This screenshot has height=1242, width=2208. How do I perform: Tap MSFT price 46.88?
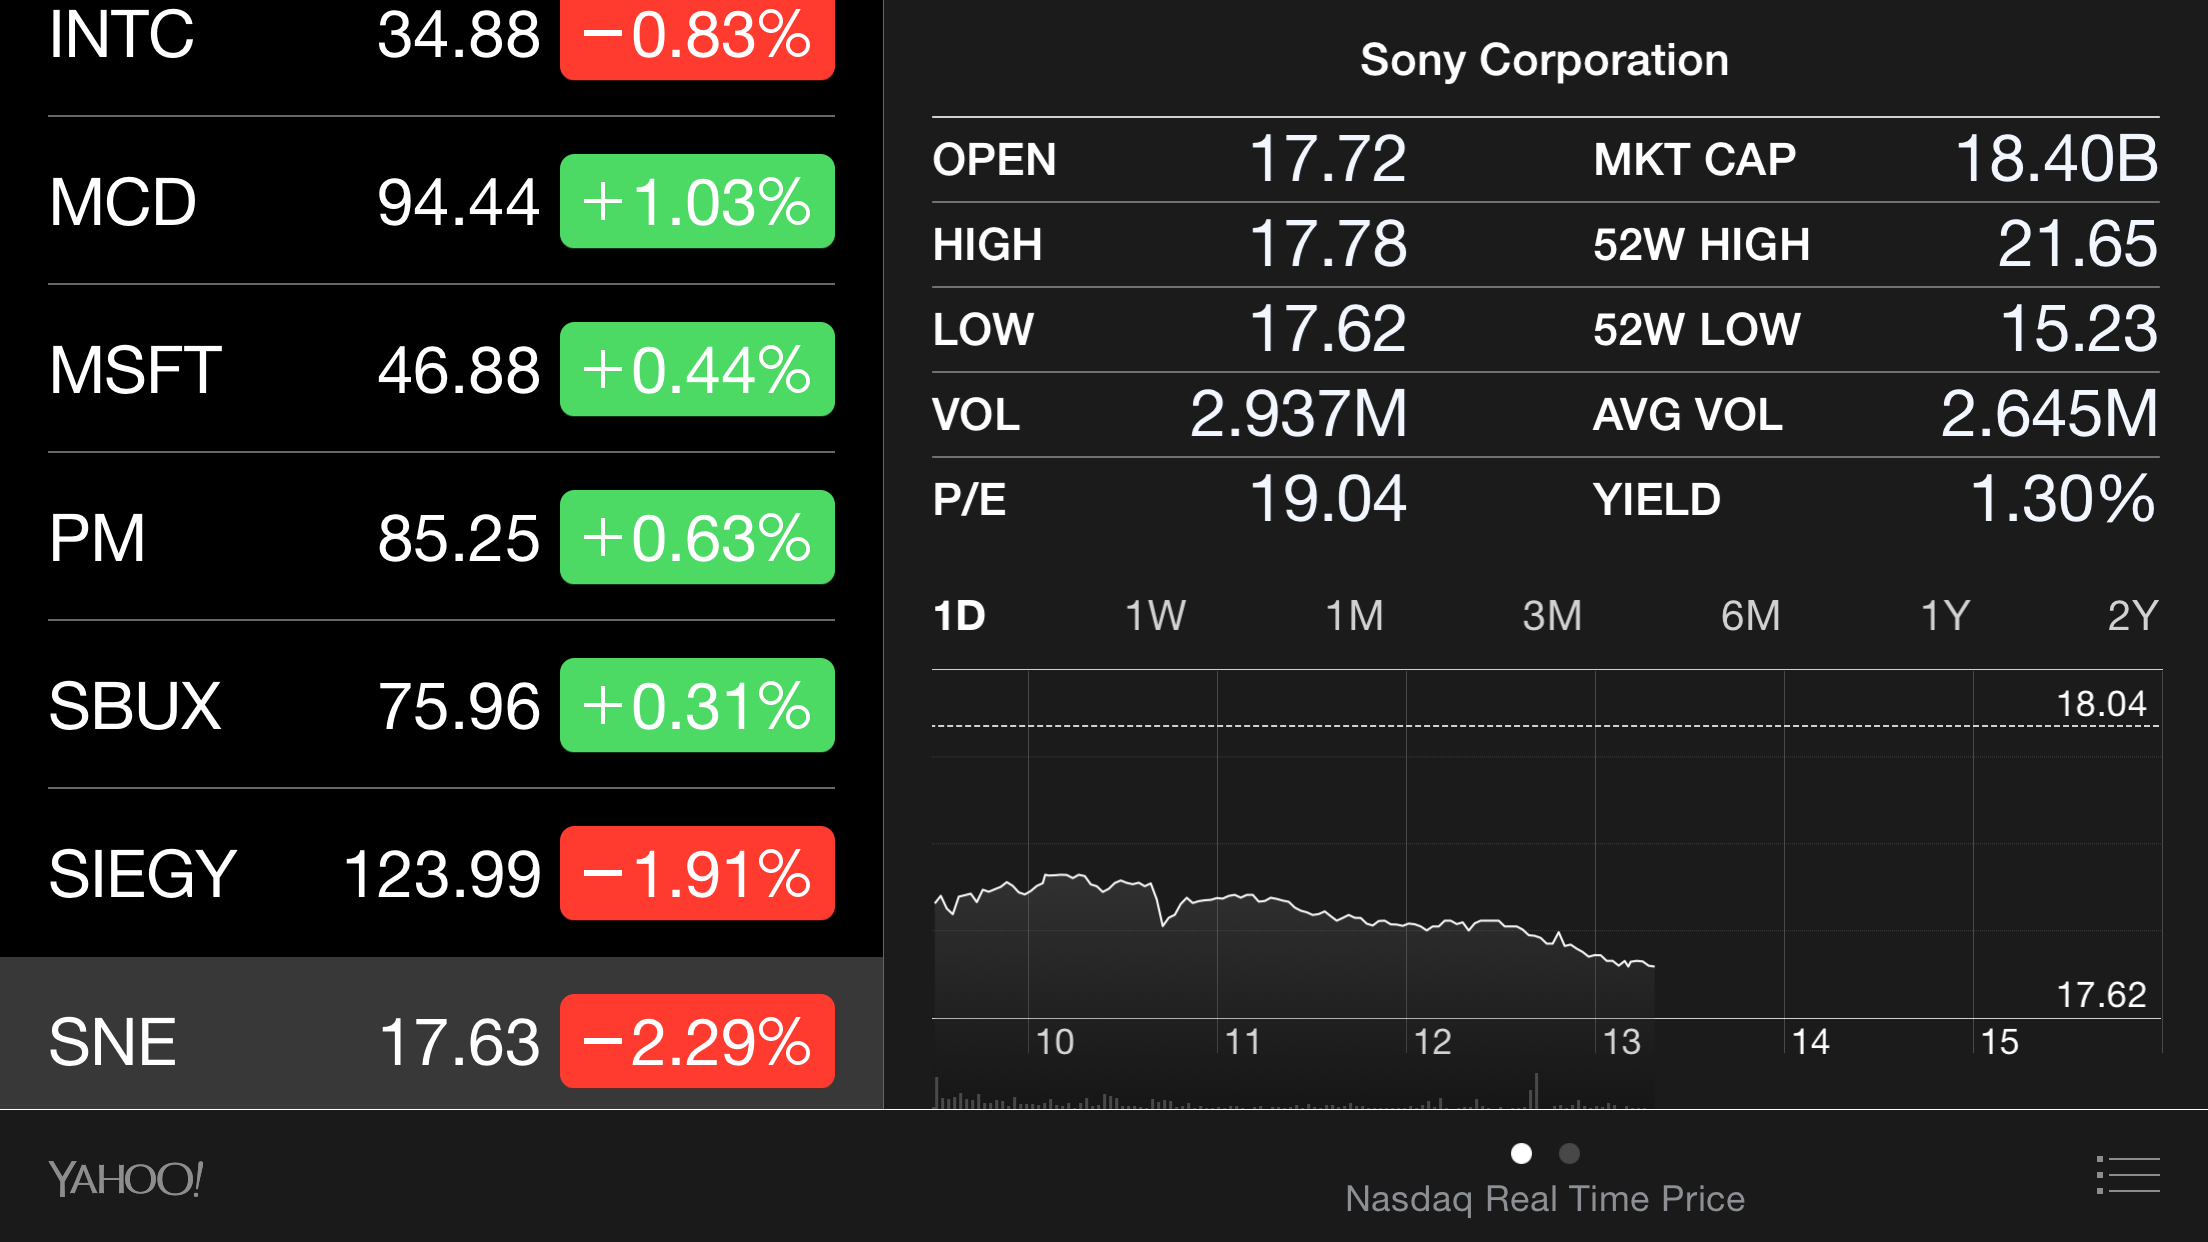point(458,370)
